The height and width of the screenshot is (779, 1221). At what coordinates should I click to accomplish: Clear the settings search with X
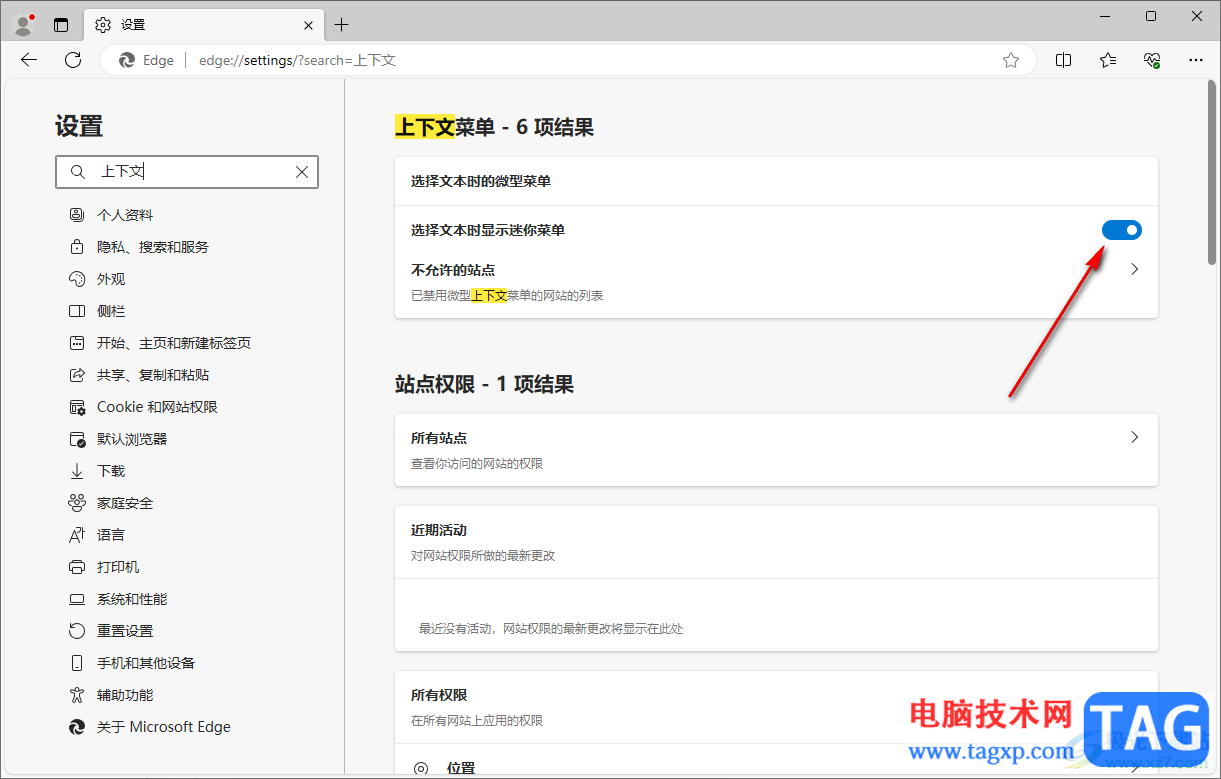click(302, 172)
